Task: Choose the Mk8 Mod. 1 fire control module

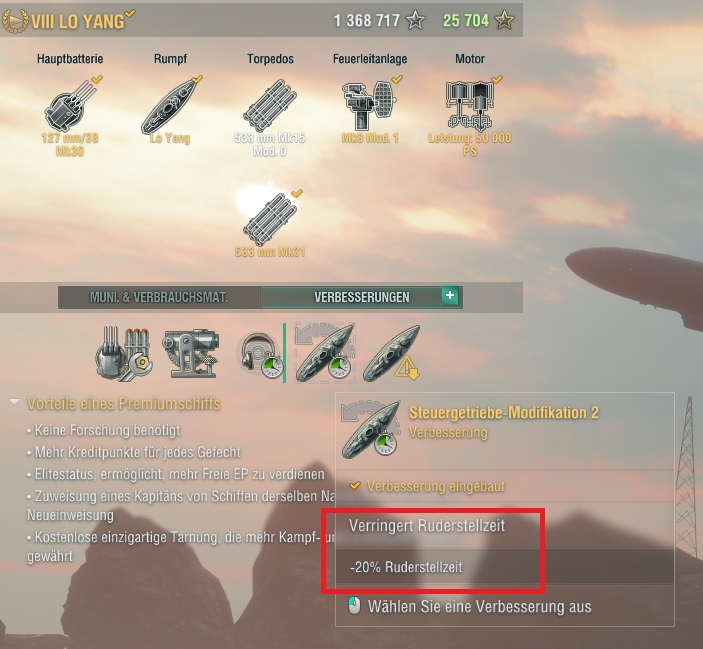Action: 369,105
